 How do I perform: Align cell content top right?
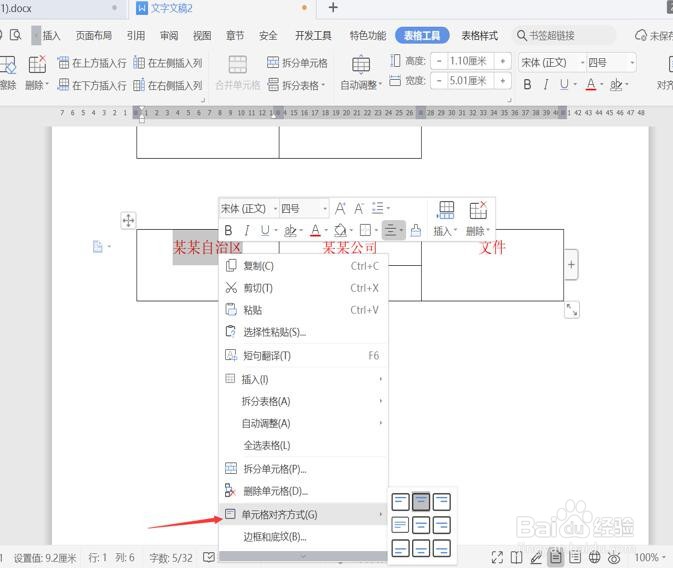click(x=442, y=502)
